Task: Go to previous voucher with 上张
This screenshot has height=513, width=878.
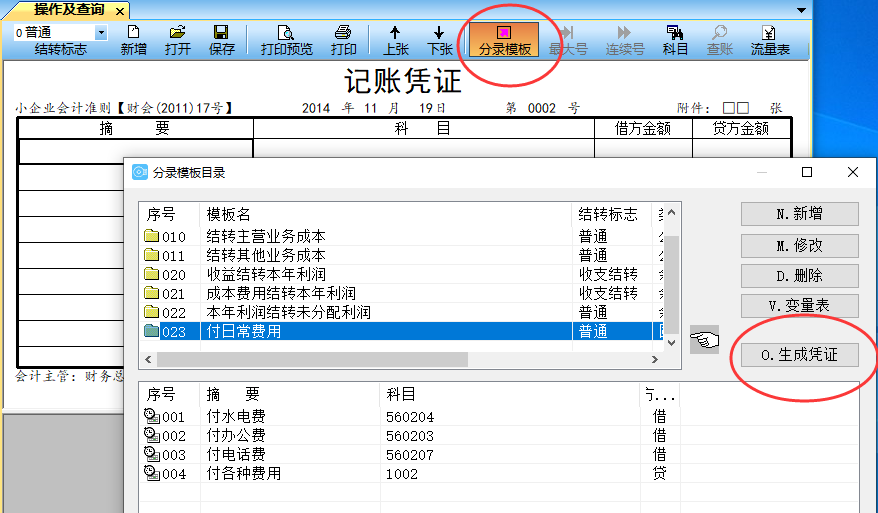Action: [396, 40]
